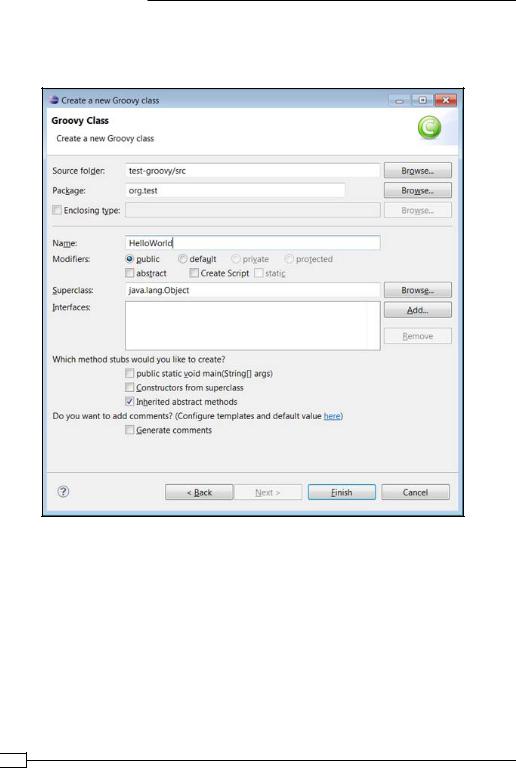516x768 pixels.
Task: Click the help question mark icon
Action: tap(63, 491)
